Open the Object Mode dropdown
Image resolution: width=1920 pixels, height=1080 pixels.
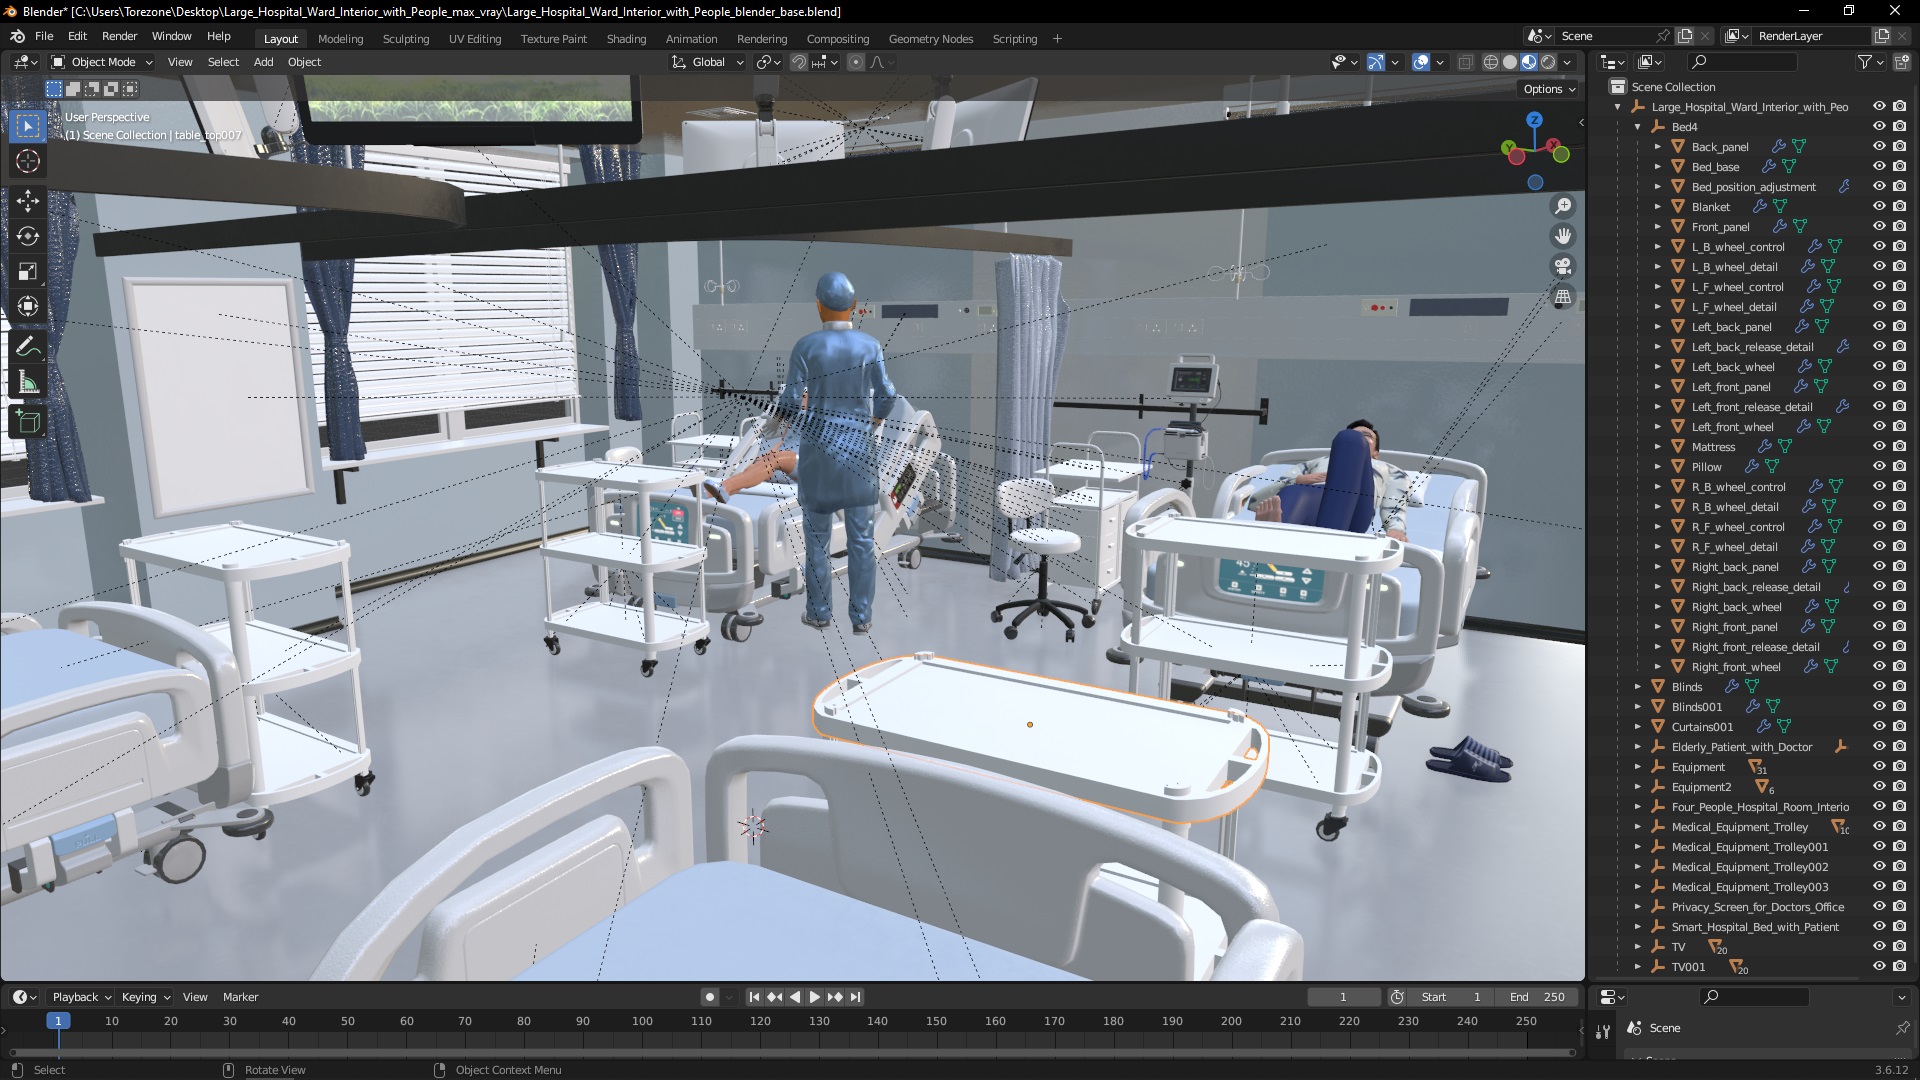(102, 62)
